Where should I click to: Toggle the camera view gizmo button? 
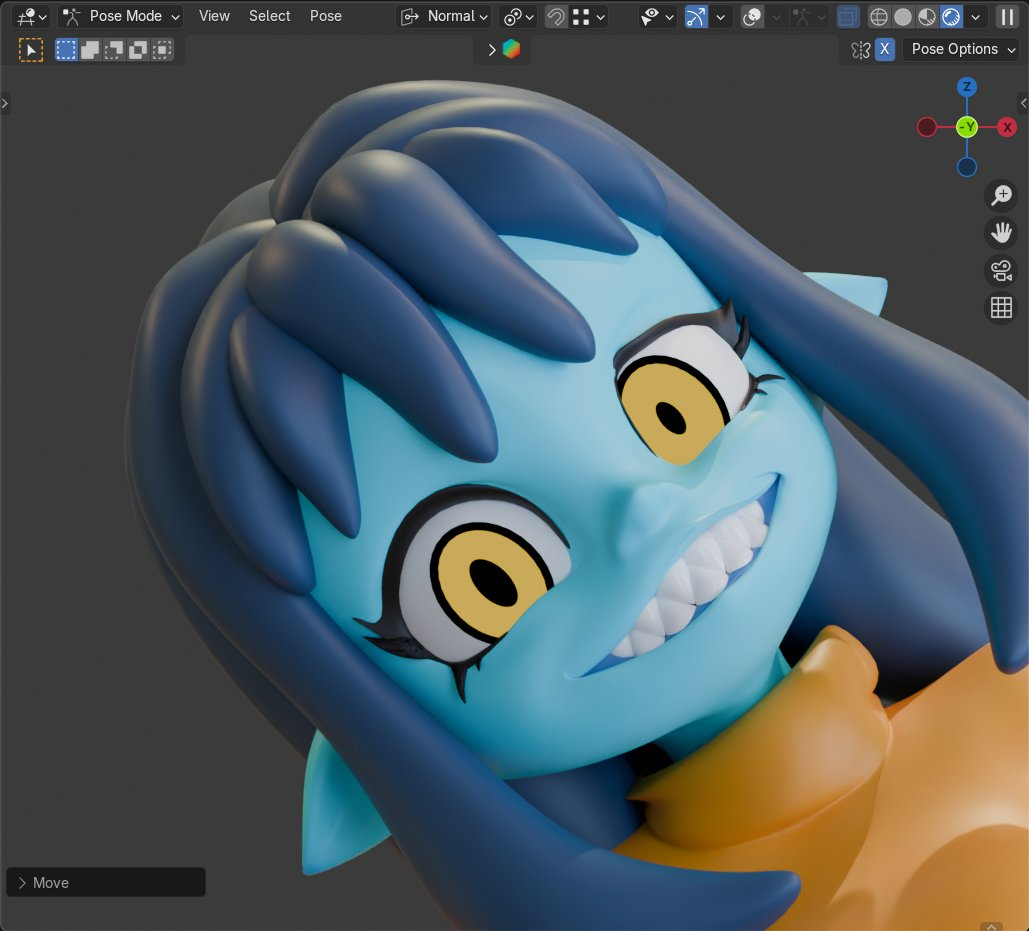point(1001,270)
